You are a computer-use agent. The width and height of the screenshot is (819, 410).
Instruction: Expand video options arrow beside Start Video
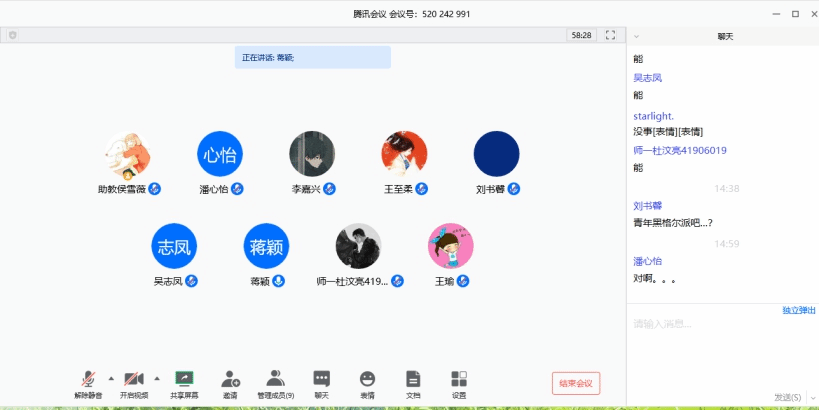tap(156, 378)
